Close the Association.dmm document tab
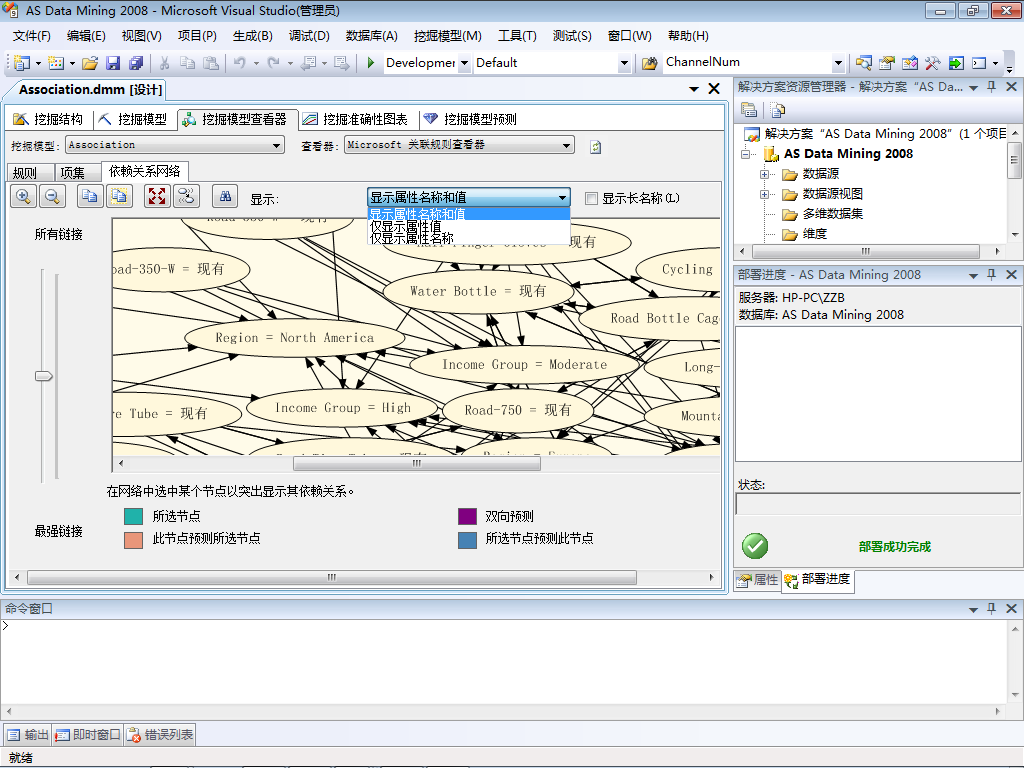Screen dimensions: 1024x768 (x=714, y=89)
